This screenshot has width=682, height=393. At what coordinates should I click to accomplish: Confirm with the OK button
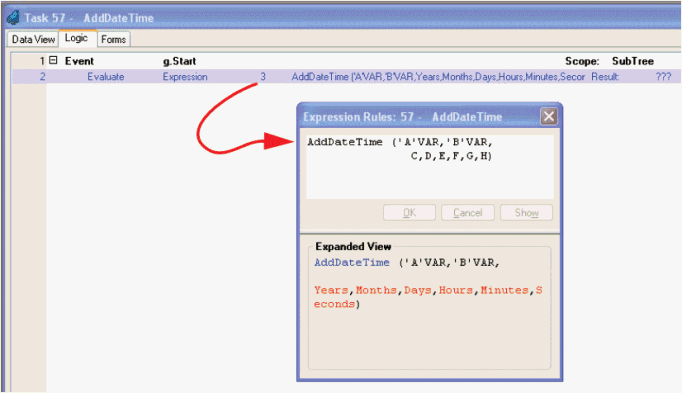409,213
